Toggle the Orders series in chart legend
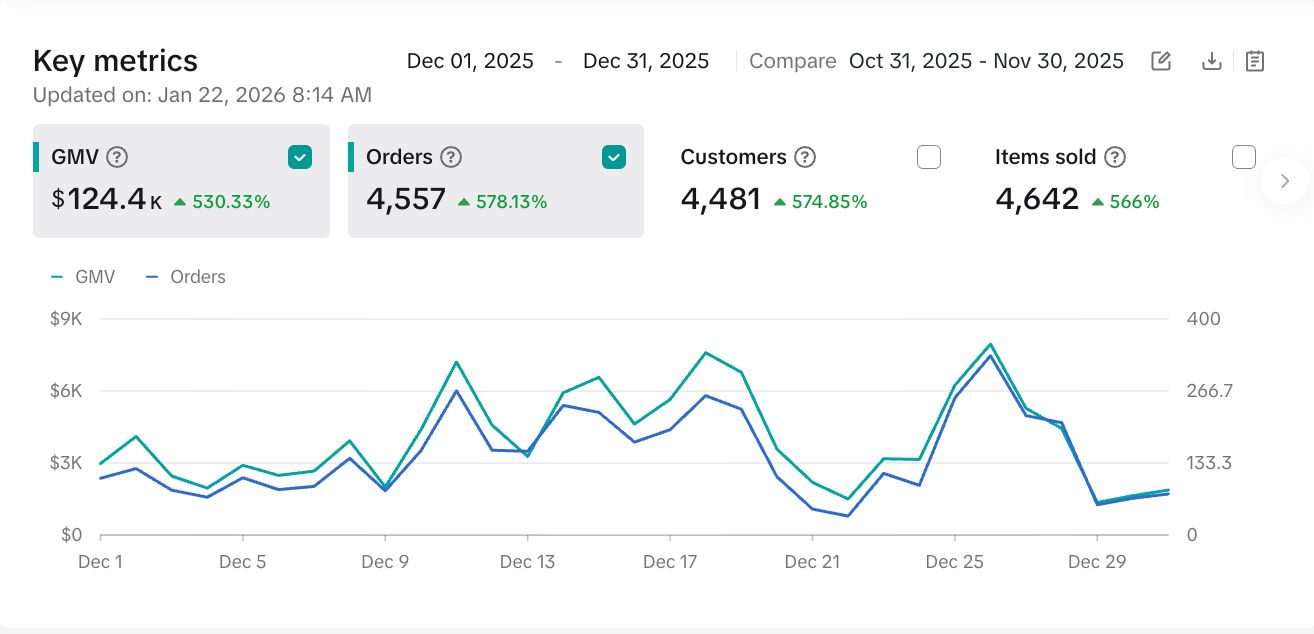This screenshot has width=1314, height=634. point(186,277)
